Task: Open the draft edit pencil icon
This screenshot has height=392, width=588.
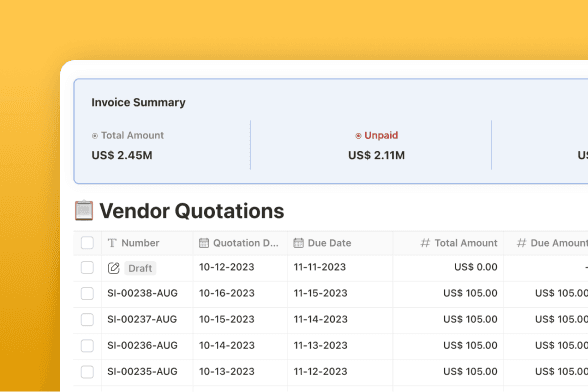Action: (113, 268)
